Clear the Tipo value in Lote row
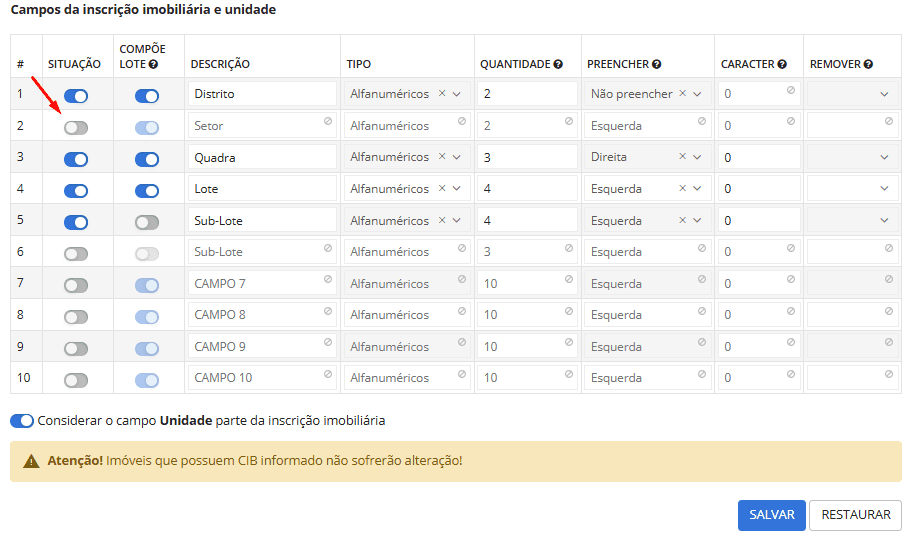 pyautogui.click(x=442, y=188)
